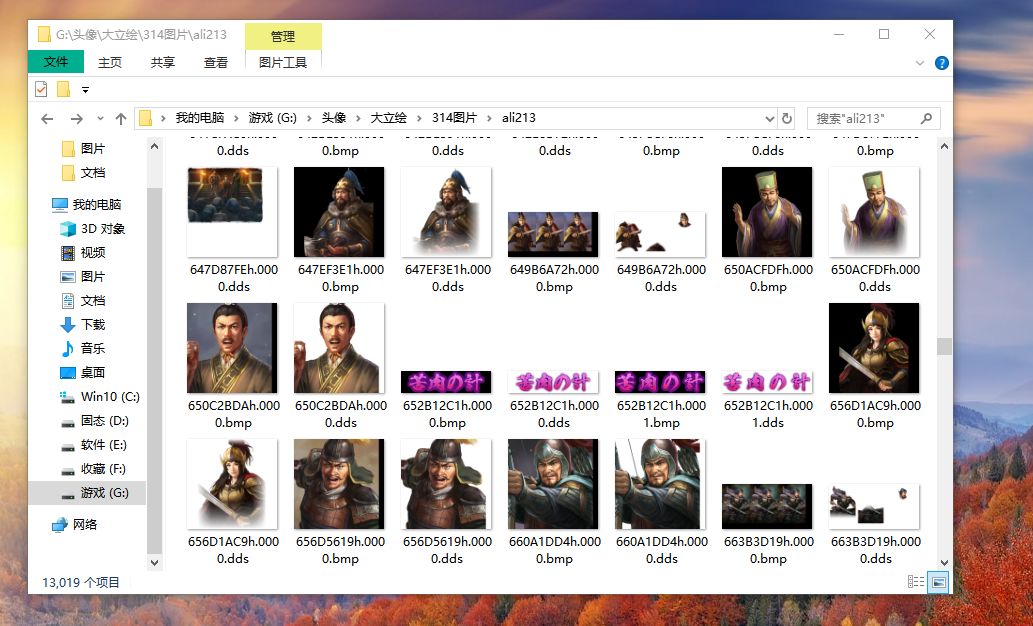This screenshot has height=626, width=1033.
Task: Open help with the question mark icon
Action: tap(941, 63)
